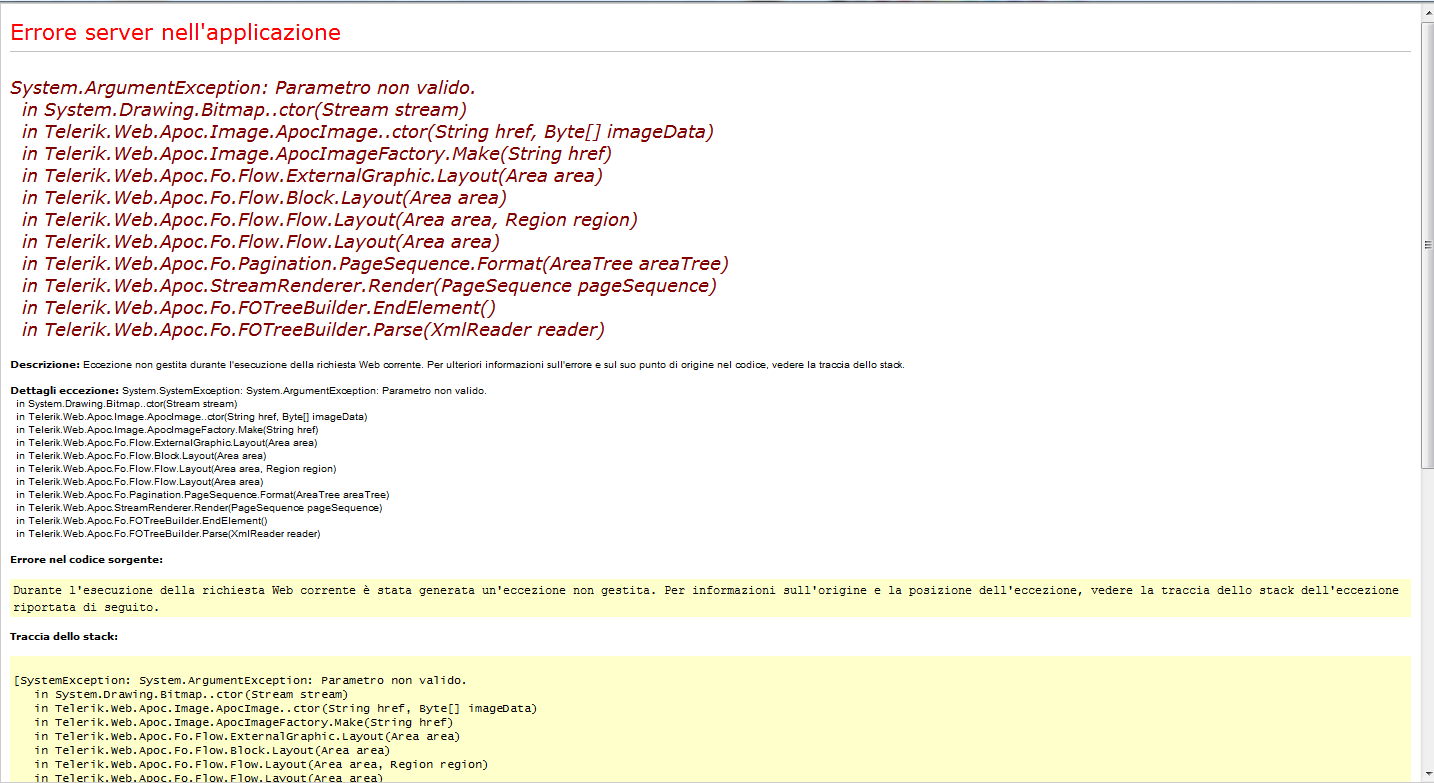1434x783 pixels.
Task: Click the red 'Errore server nell'applicazione' title
Action: (175, 33)
